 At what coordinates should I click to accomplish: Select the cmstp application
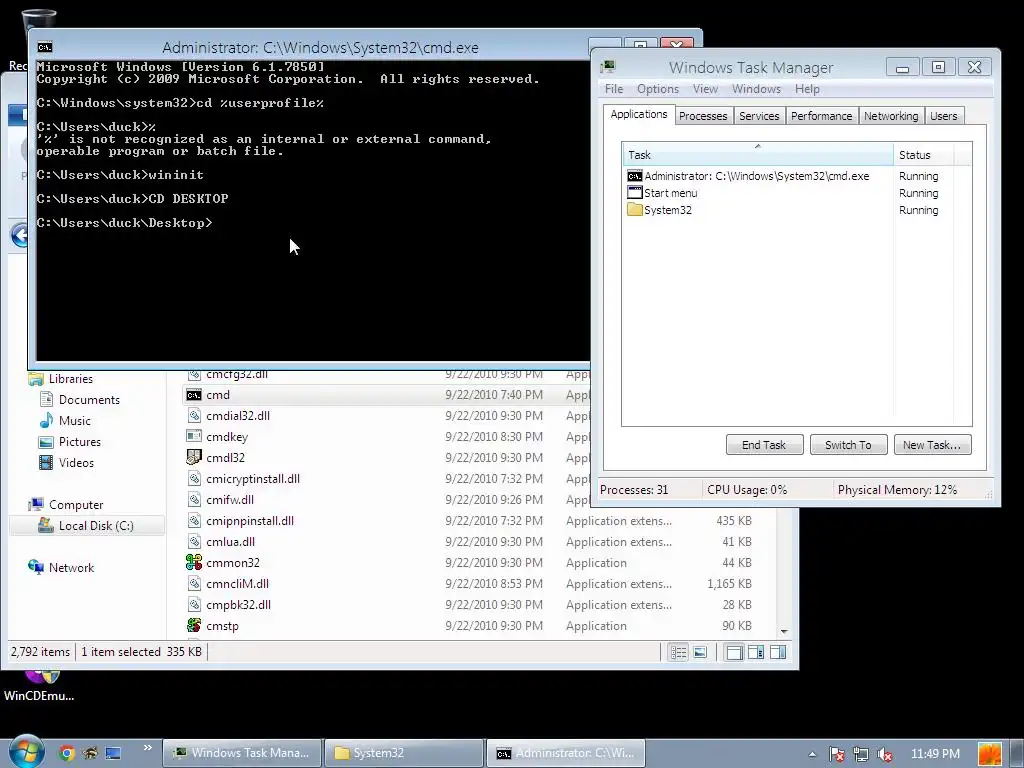222,626
